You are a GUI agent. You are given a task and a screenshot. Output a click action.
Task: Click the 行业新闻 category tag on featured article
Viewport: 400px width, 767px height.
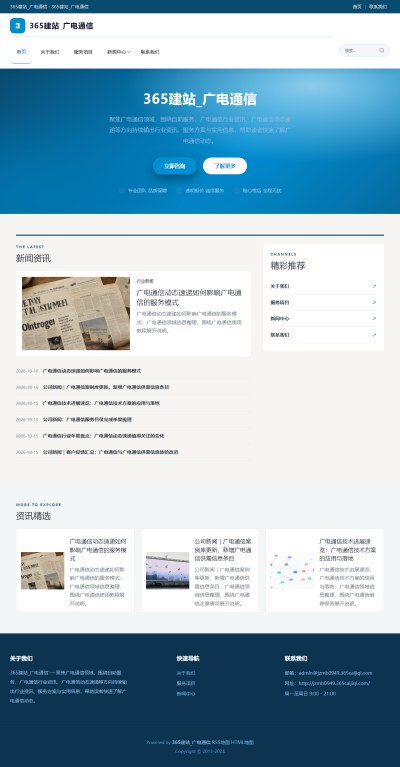point(145,281)
